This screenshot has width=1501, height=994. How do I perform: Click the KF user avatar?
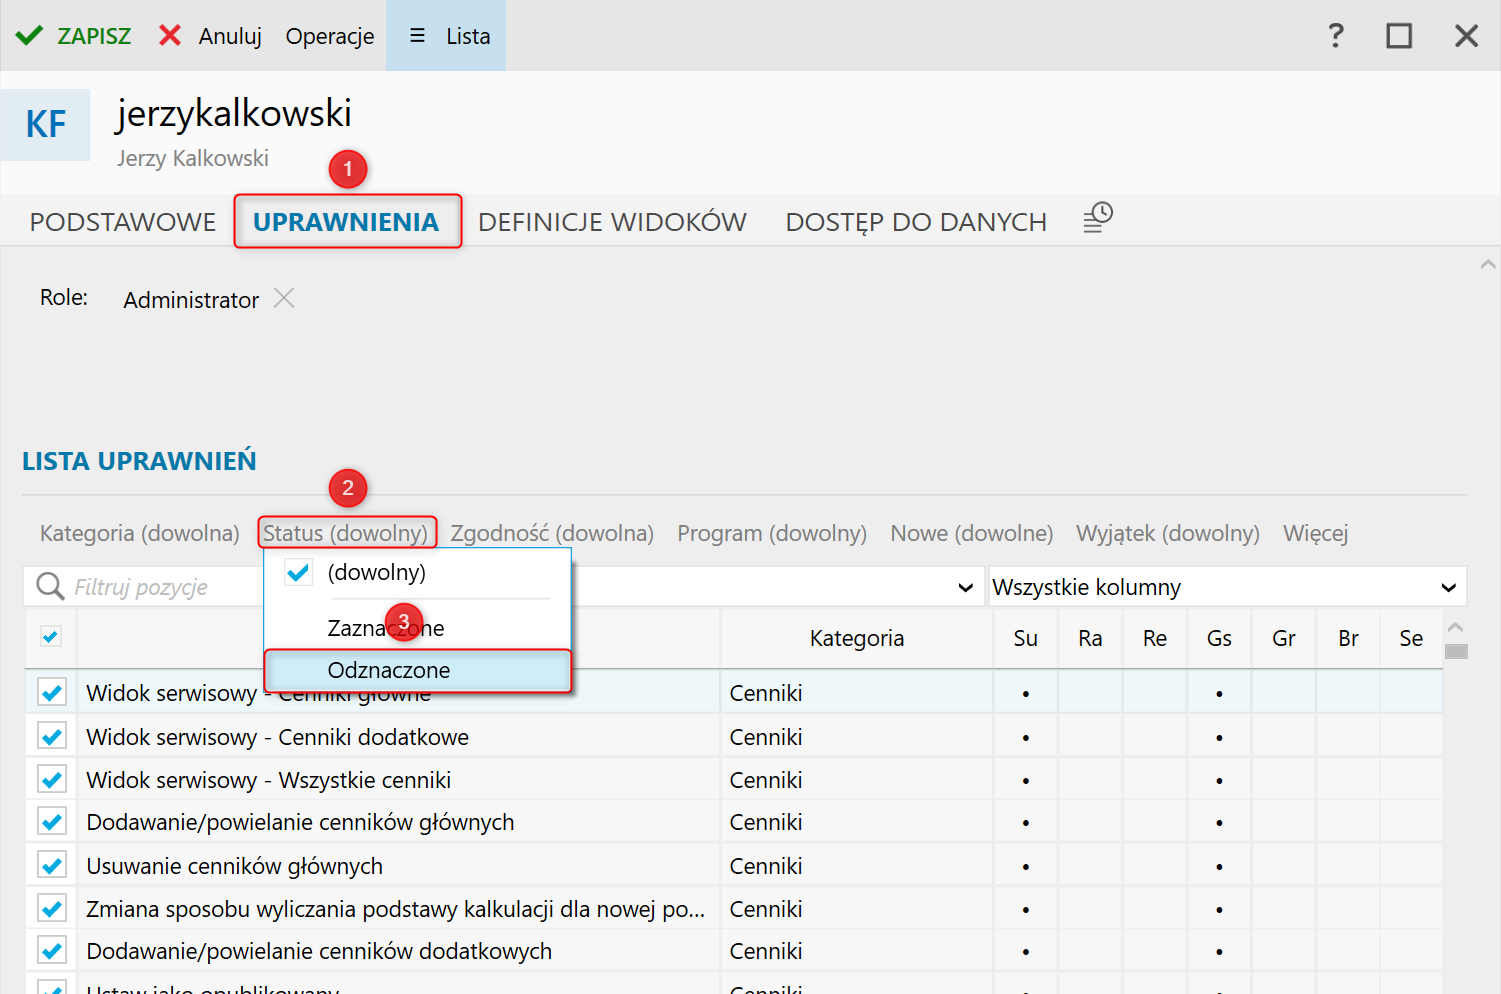pyautogui.click(x=46, y=125)
